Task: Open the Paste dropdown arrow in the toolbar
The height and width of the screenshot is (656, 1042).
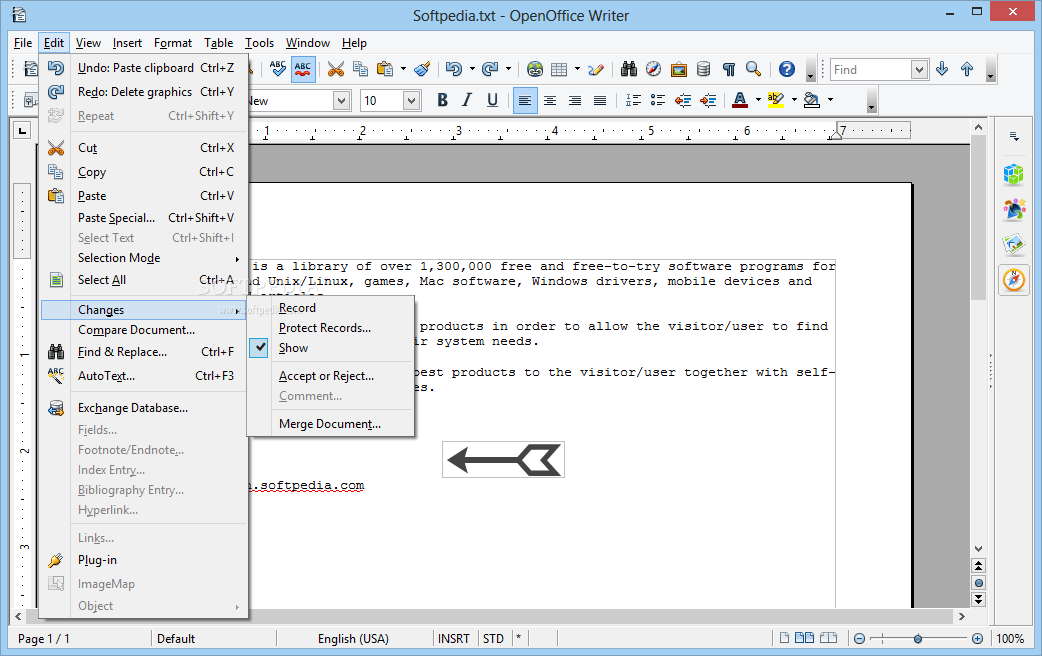Action: pos(403,69)
